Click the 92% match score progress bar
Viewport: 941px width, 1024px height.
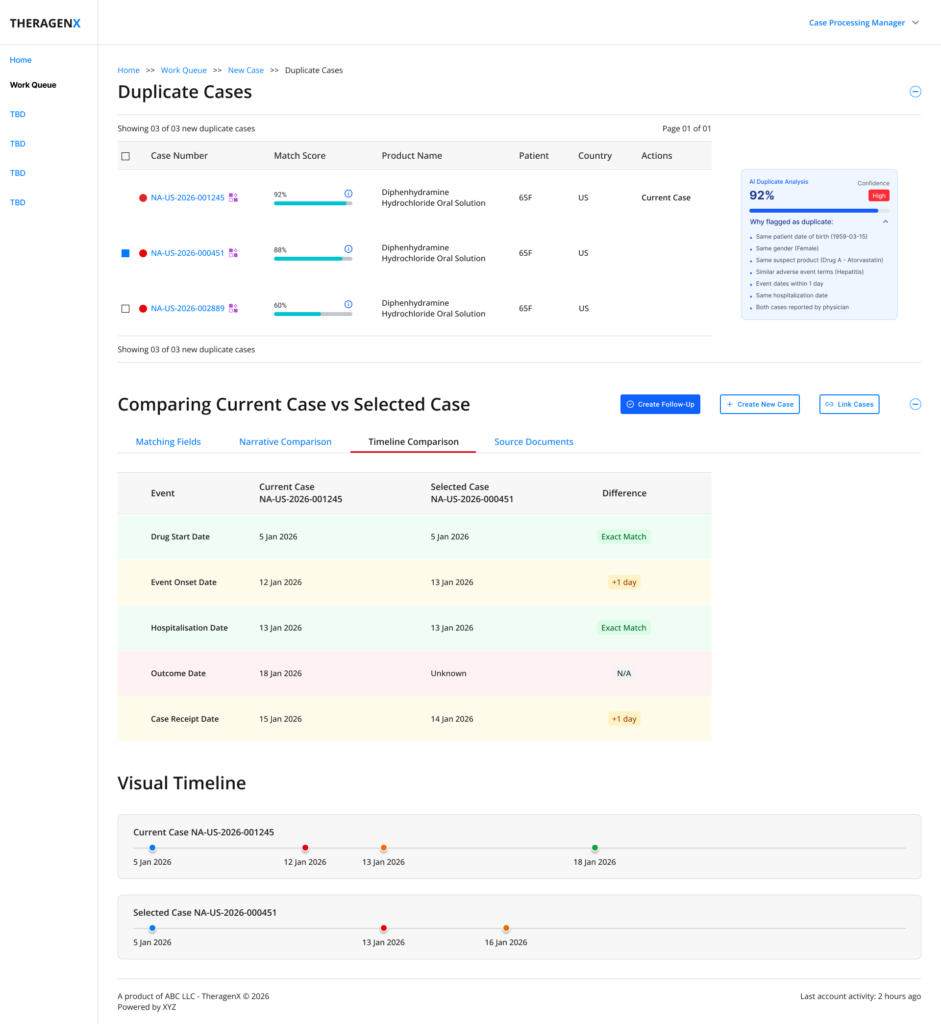313,203
